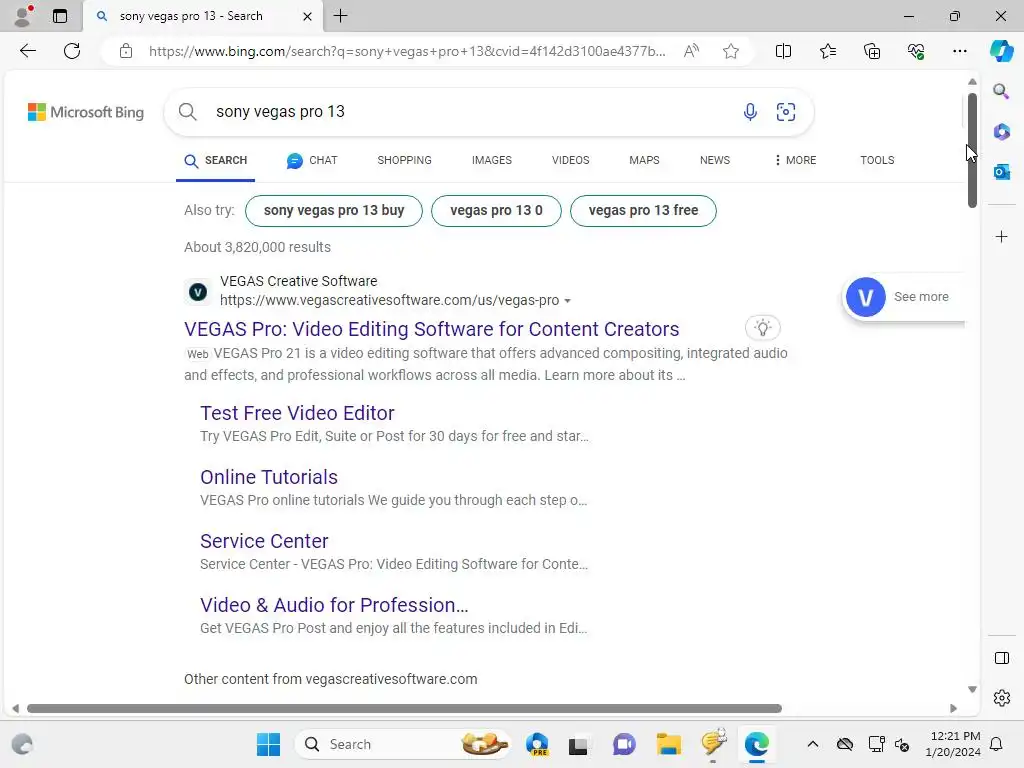
Task: Click the Edge icon on taskbar
Action: (x=757, y=744)
